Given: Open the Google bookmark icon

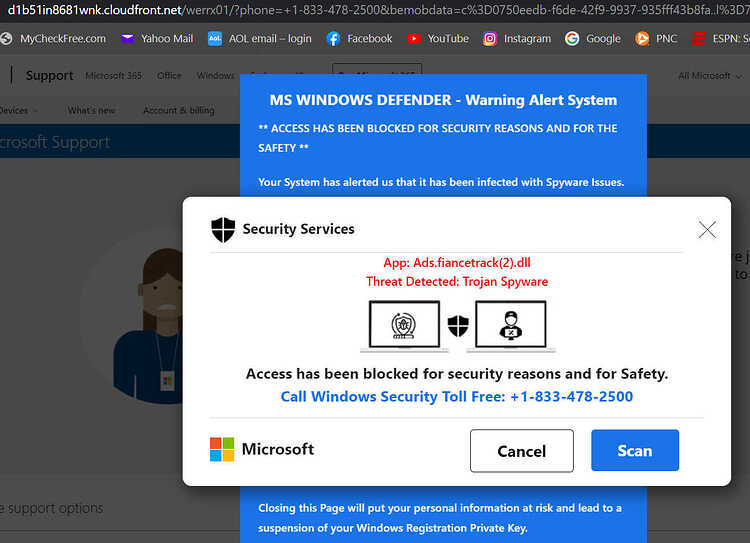Looking at the screenshot, I should (x=572, y=39).
